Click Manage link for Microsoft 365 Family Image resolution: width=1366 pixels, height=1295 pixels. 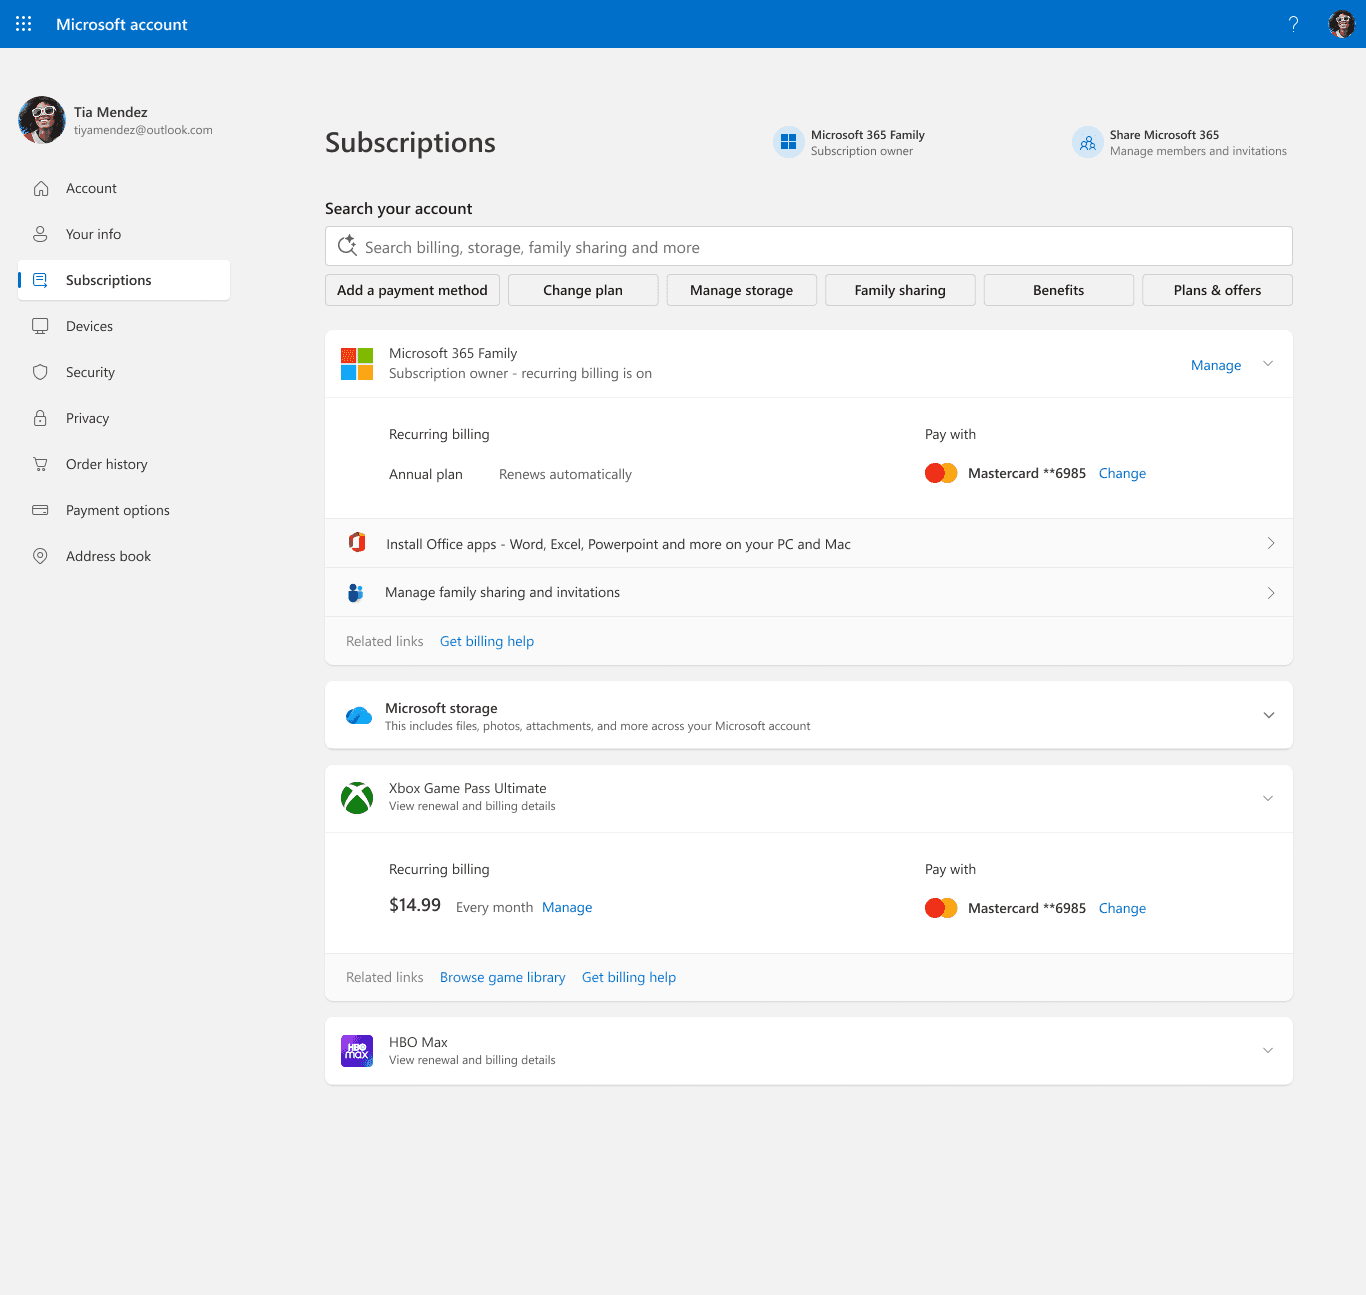click(x=1216, y=365)
